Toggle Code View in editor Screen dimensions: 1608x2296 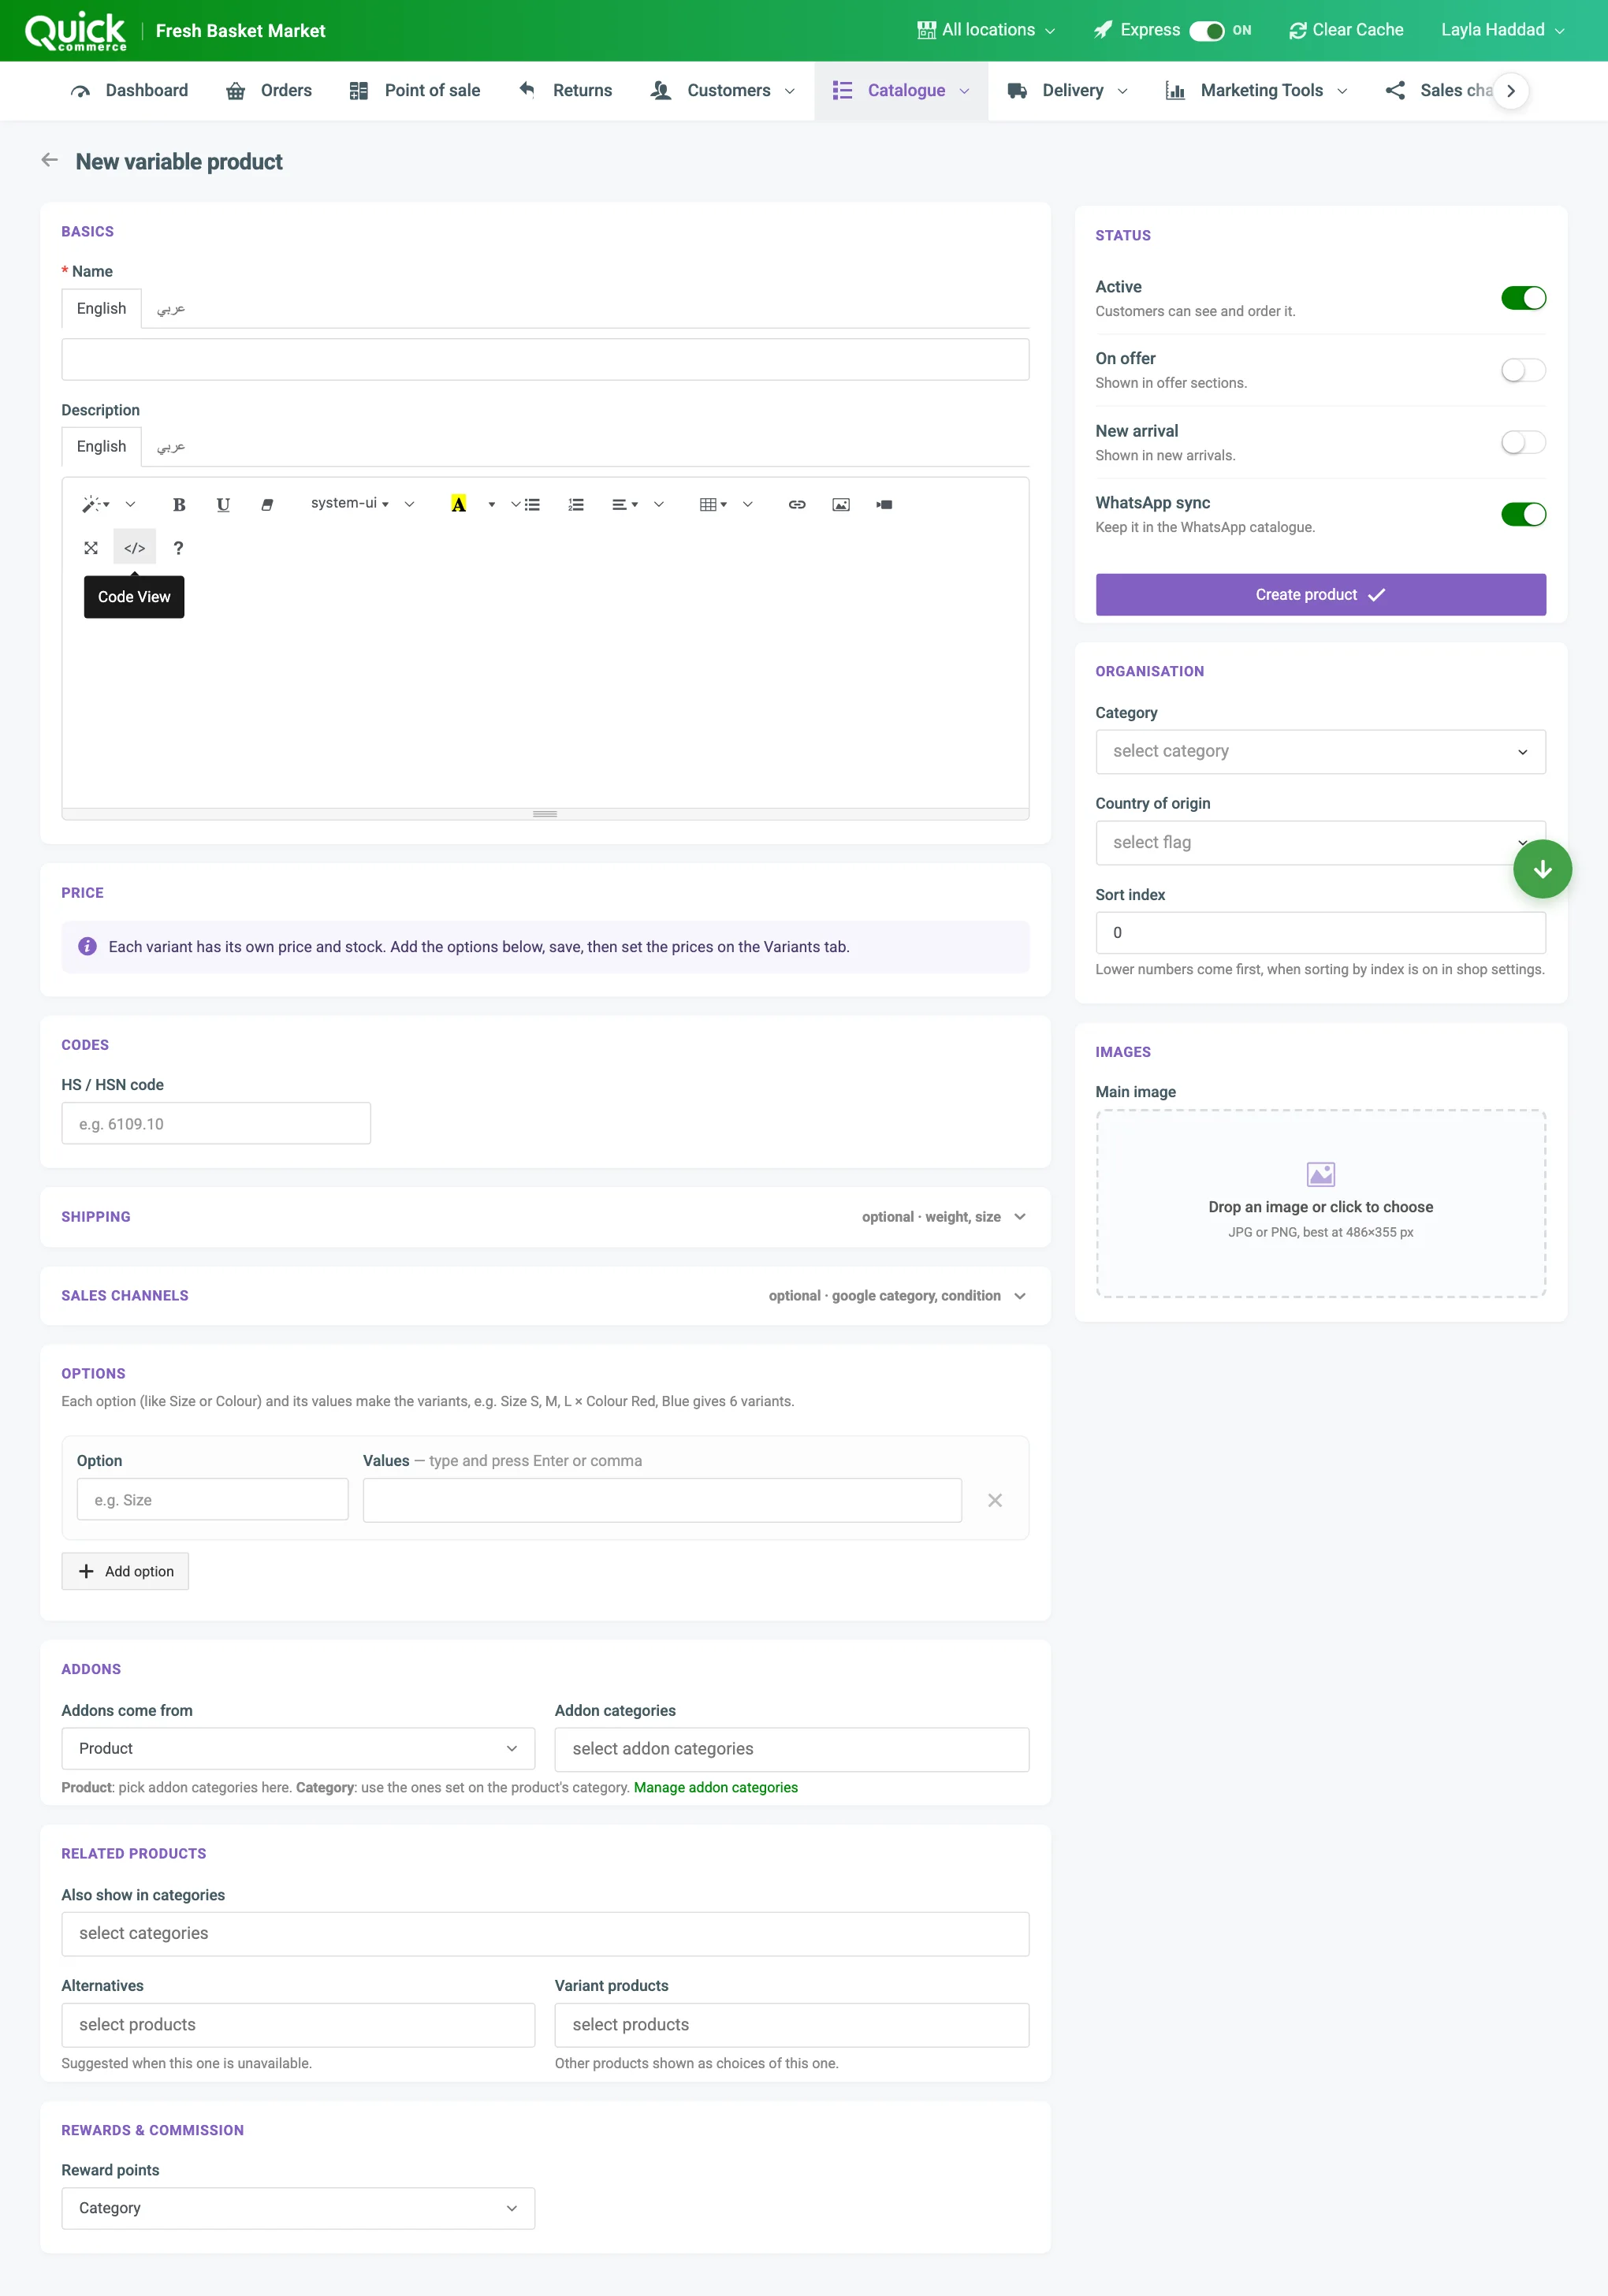[135, 547]
